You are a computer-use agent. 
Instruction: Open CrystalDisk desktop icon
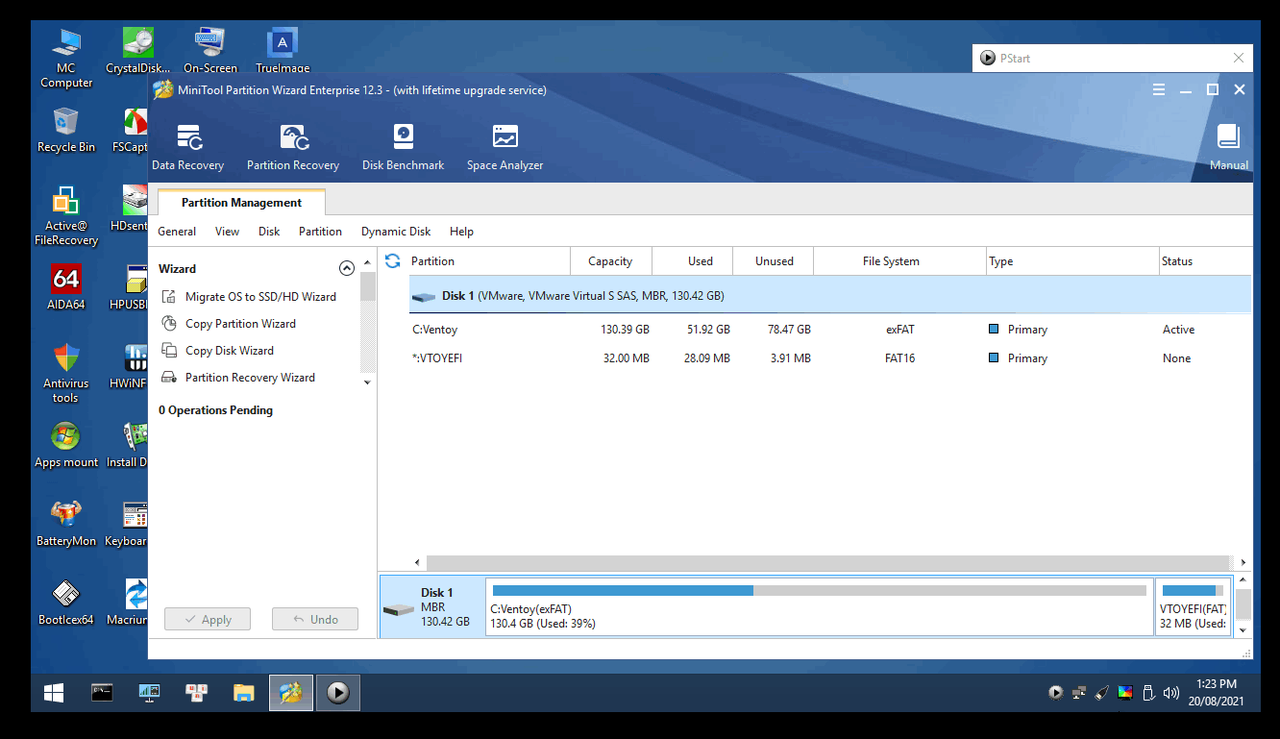(x=138, y=51)
